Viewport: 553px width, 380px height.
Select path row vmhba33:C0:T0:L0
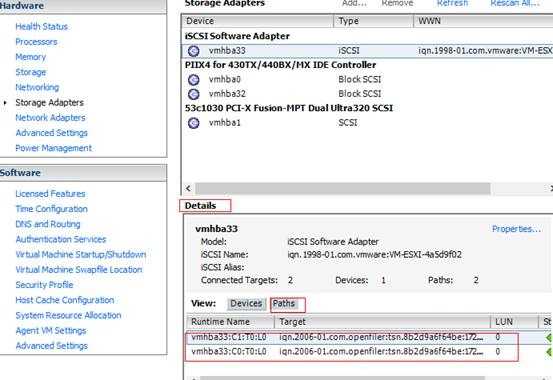[x=369, y=352]
